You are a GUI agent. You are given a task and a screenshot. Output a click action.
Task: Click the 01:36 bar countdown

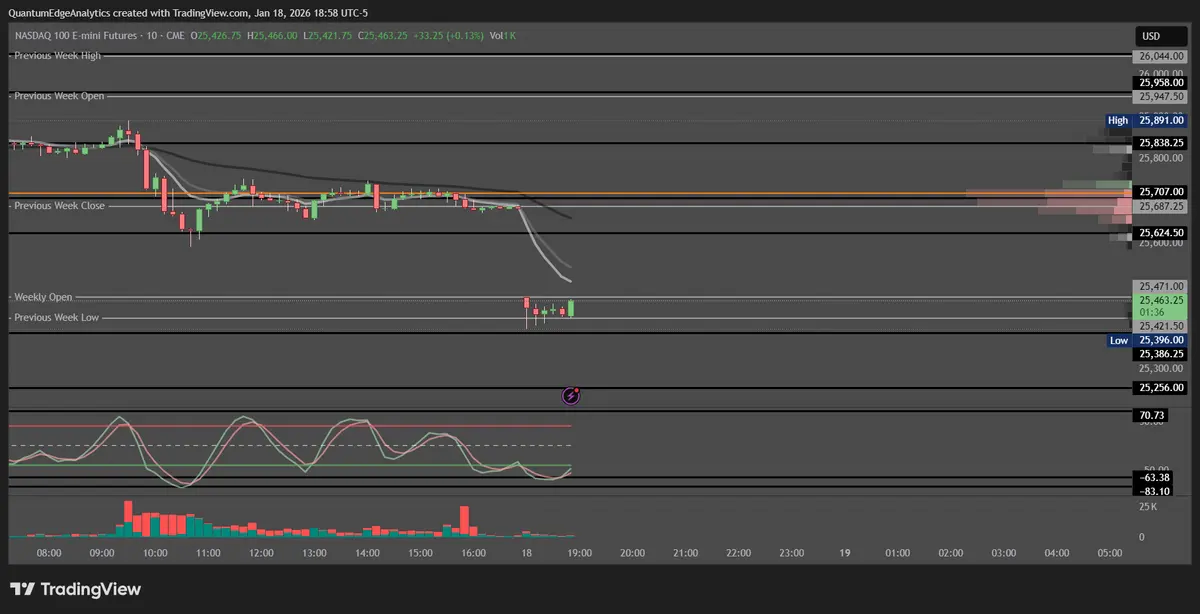(x=1151, y=312)
